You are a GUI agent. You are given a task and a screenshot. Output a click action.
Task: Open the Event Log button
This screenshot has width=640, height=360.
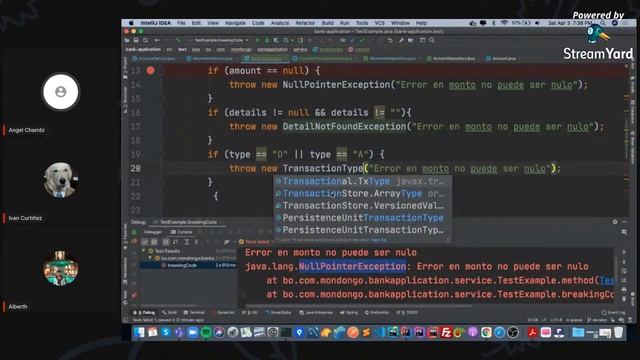613,313
